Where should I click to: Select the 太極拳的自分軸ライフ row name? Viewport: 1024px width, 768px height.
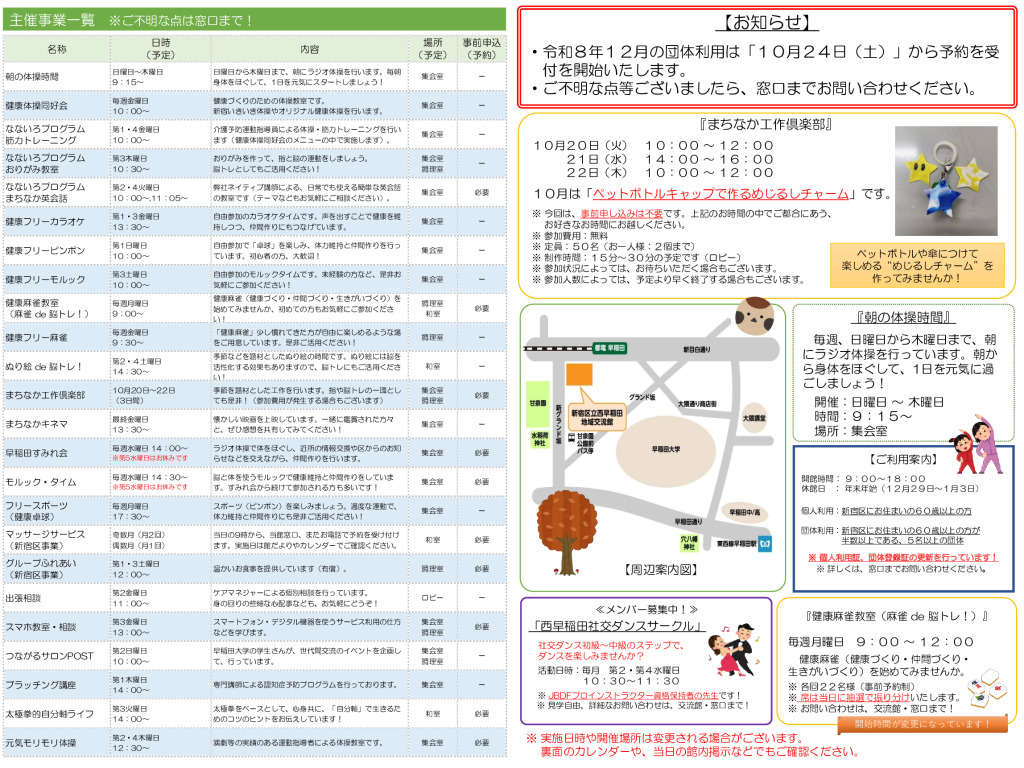[50, 714]
